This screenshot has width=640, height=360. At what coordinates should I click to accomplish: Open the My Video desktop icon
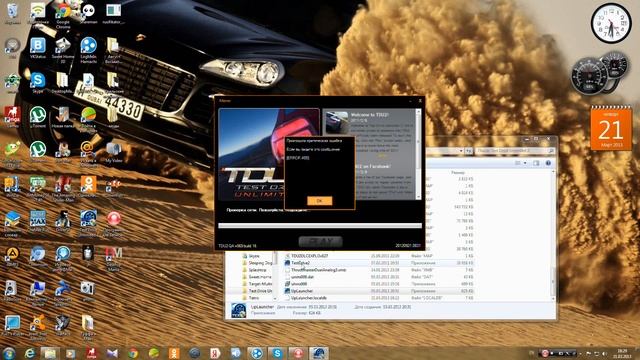[114, 152]
